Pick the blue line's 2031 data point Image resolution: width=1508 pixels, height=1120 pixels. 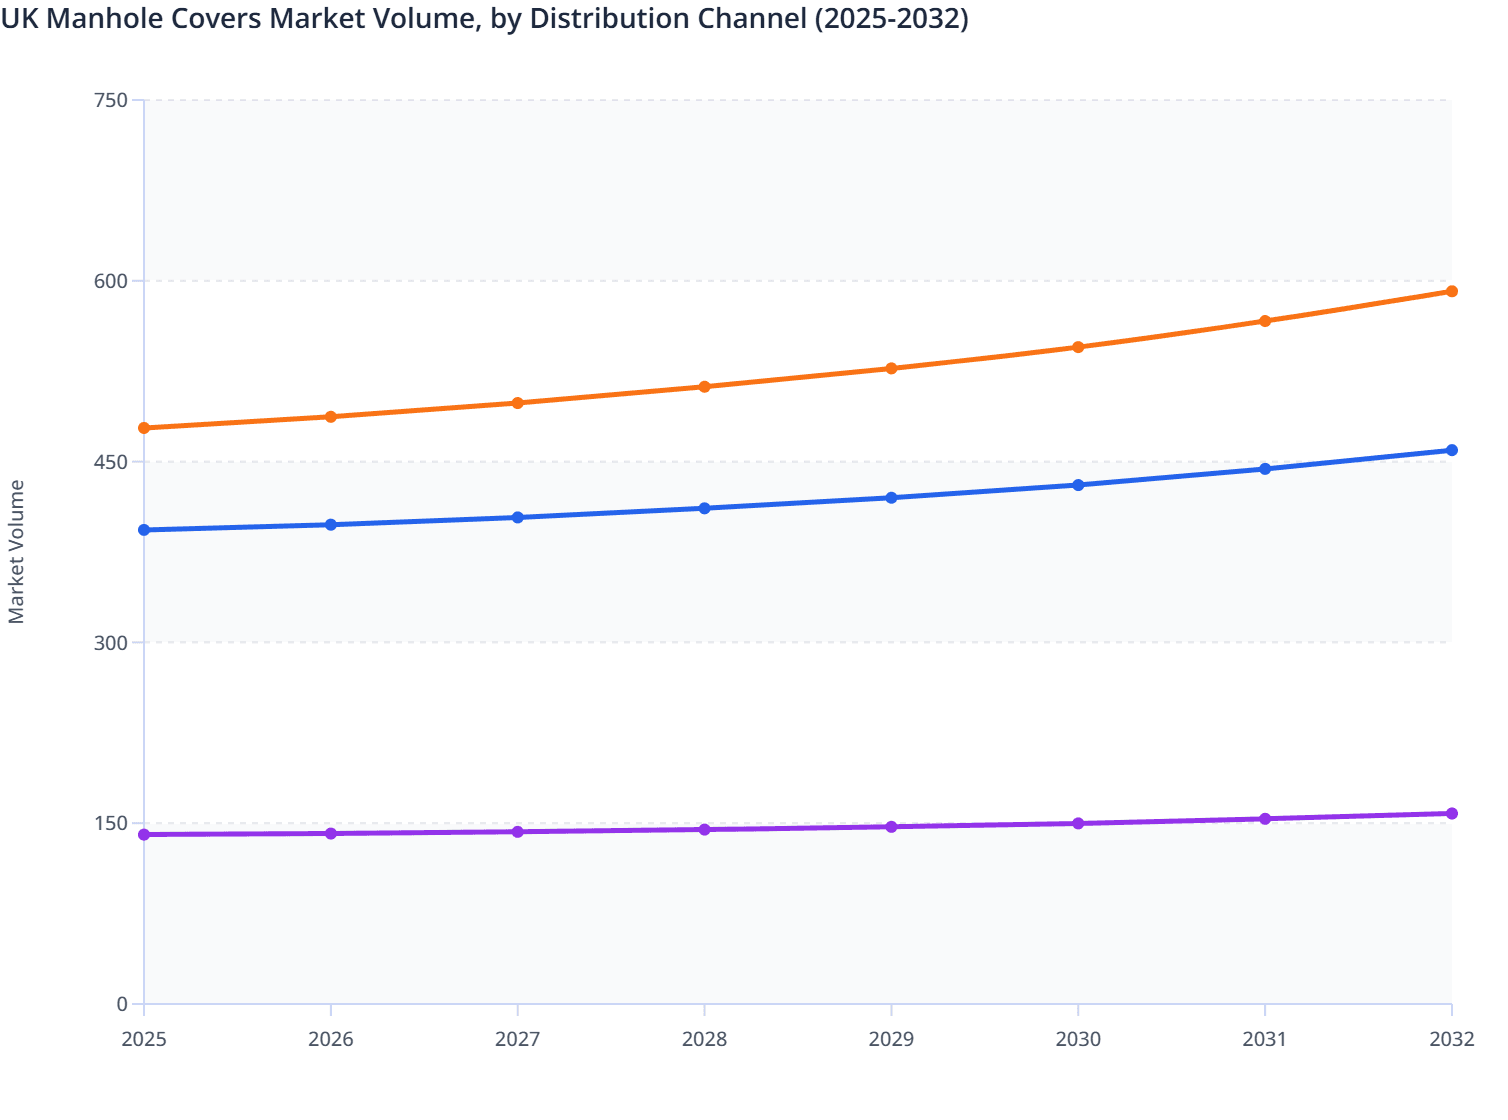(x=1265, y=469)
